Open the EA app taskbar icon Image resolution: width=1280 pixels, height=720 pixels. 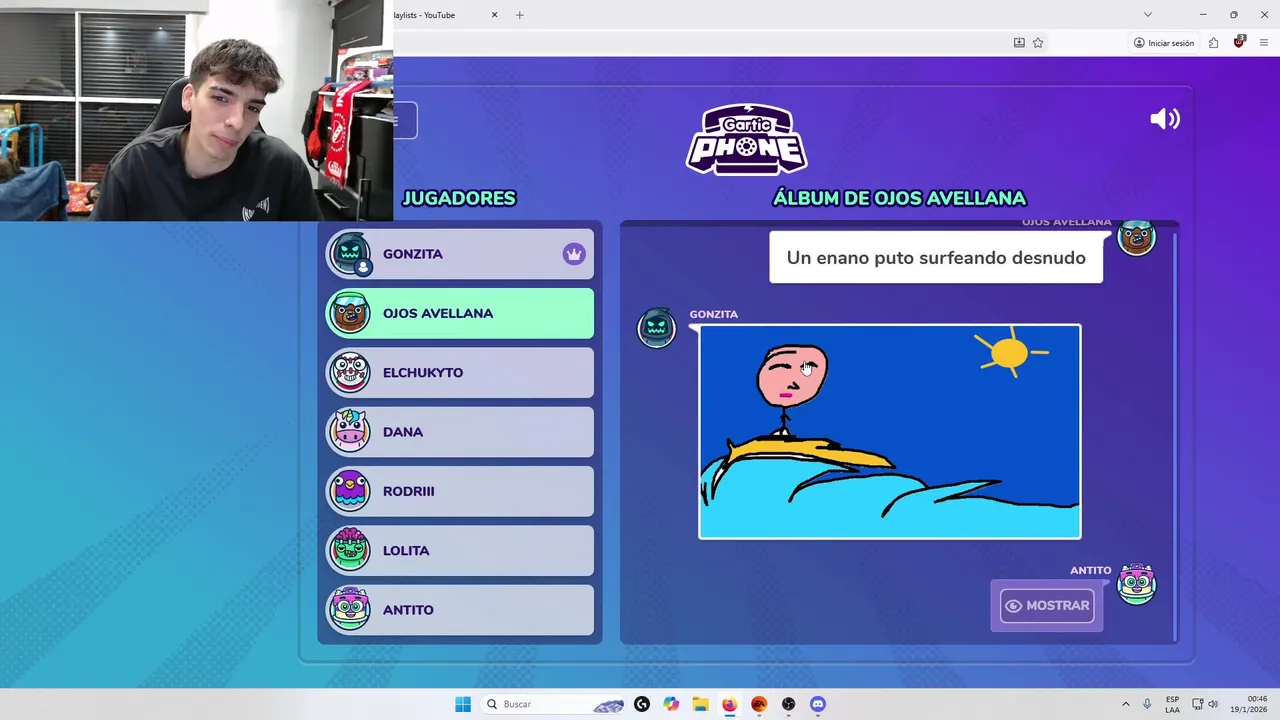coord(759,704)
